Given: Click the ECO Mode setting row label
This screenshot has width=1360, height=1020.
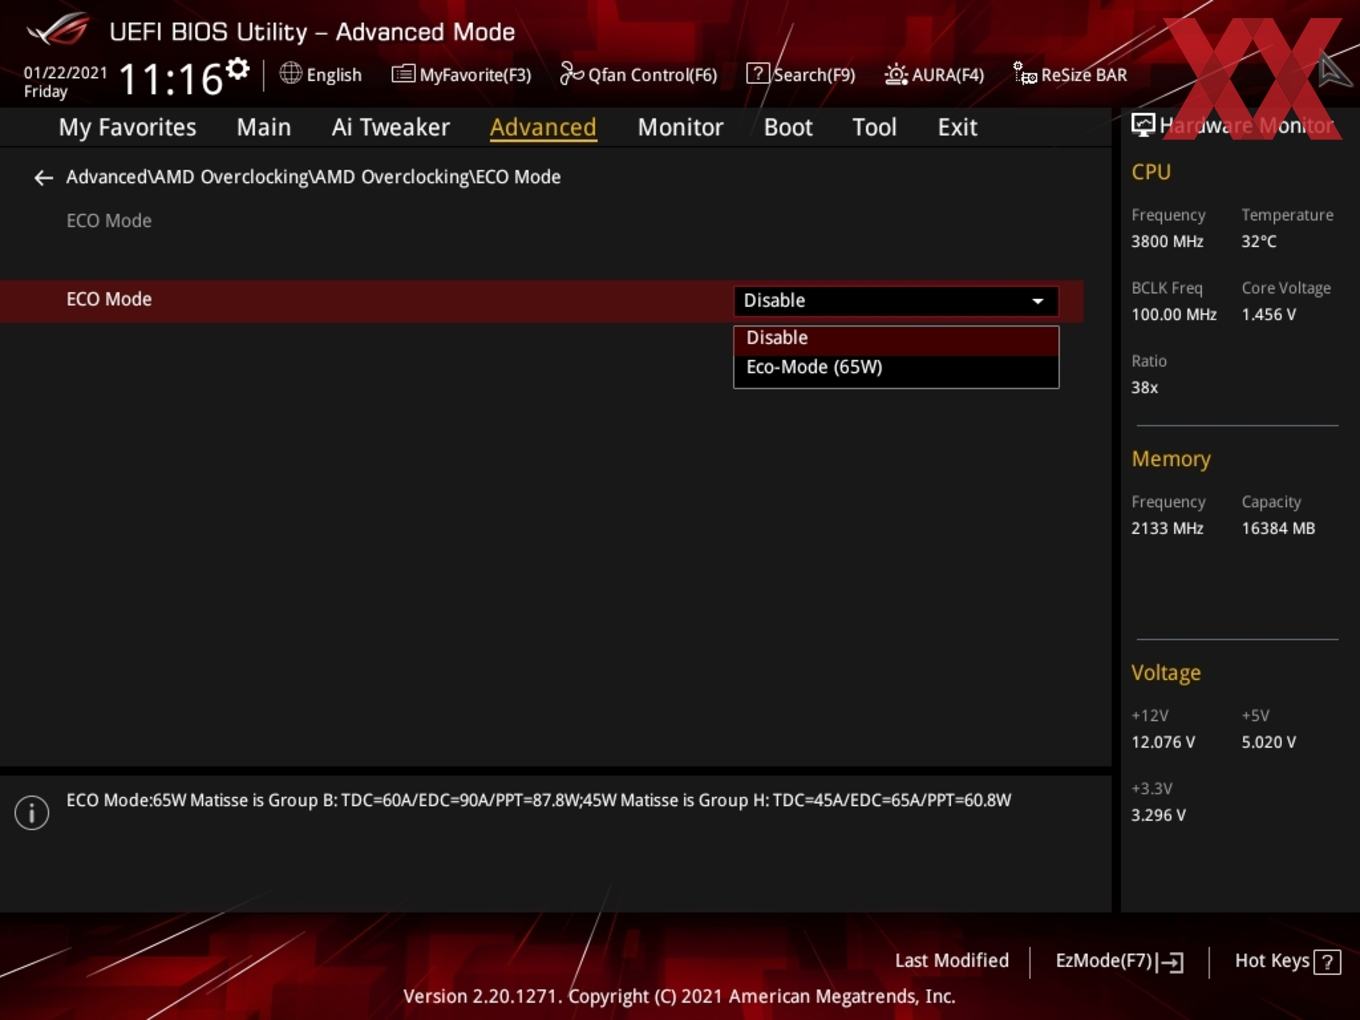Looking at the screenshot, I should click(109, 299).
